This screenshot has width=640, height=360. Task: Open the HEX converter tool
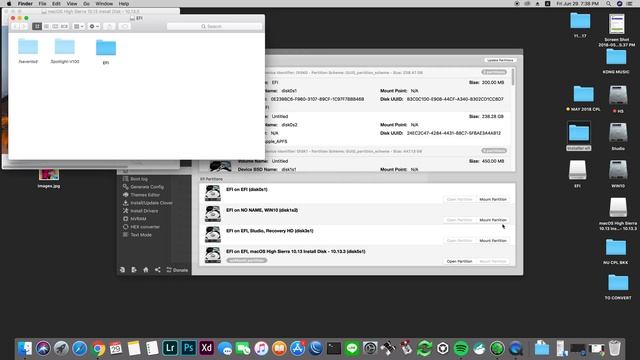pos(141,227)
